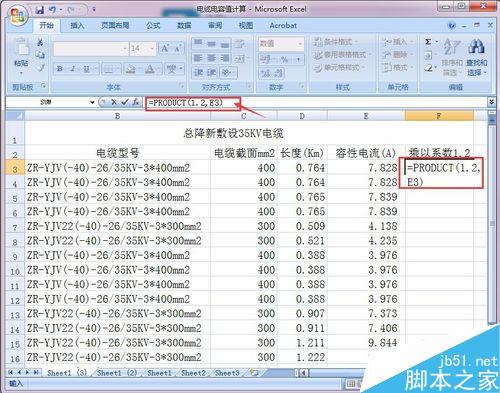Go to first sheet with navigation arrow
Screen dimensions: 500x393
(11, 372)
